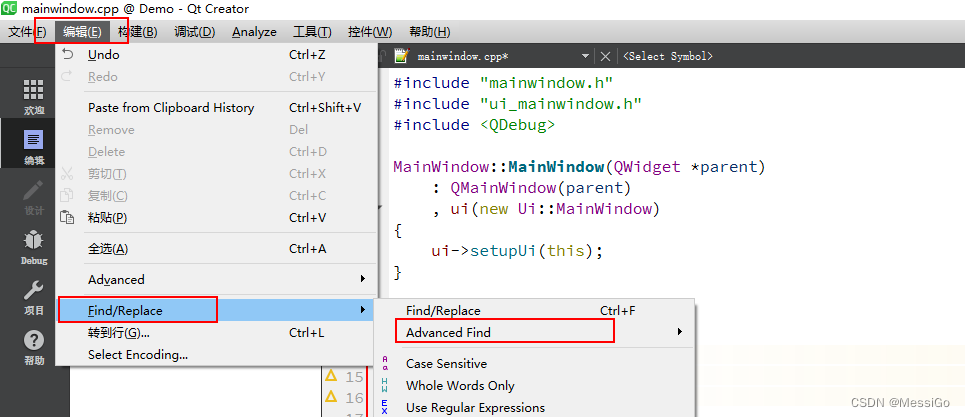Image resolution: width=965 pixels, height=417 pixels.
Task: Close the mainwindow.cpp document with X
Action: pyautogui.click(x=605, y=57)
